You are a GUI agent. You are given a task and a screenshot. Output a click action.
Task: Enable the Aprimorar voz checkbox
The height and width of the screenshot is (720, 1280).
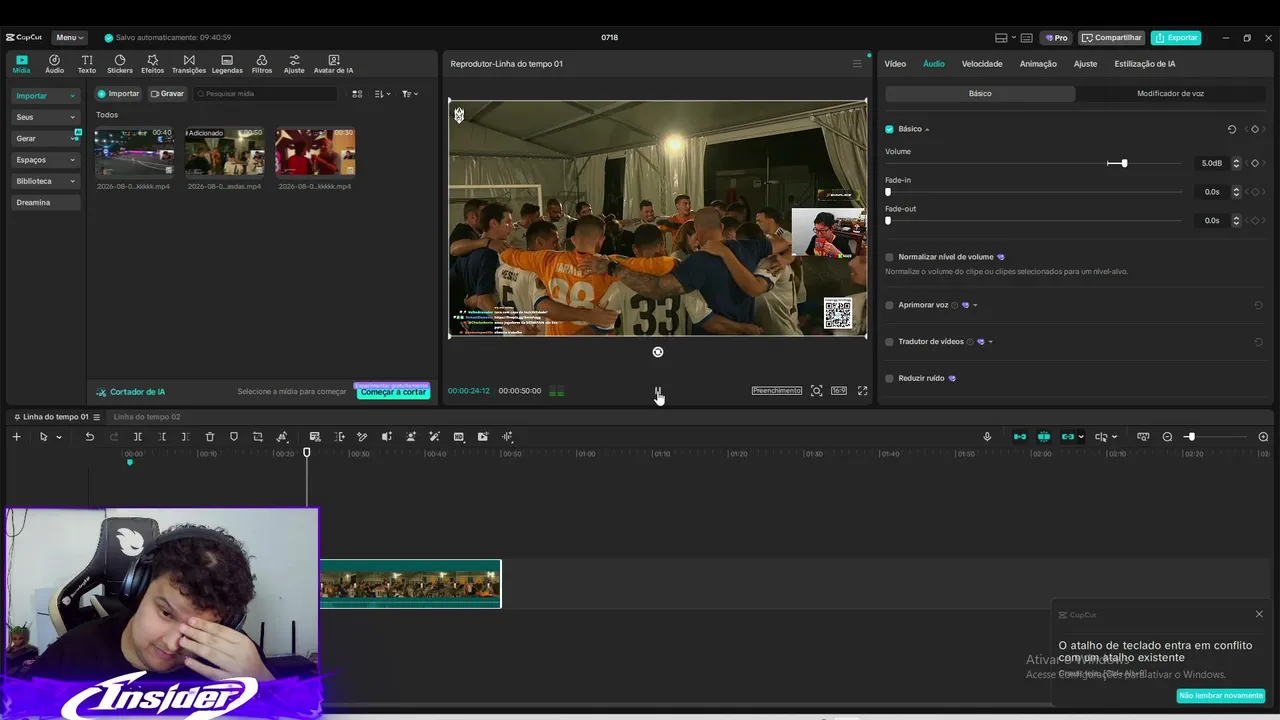[889, 305]
